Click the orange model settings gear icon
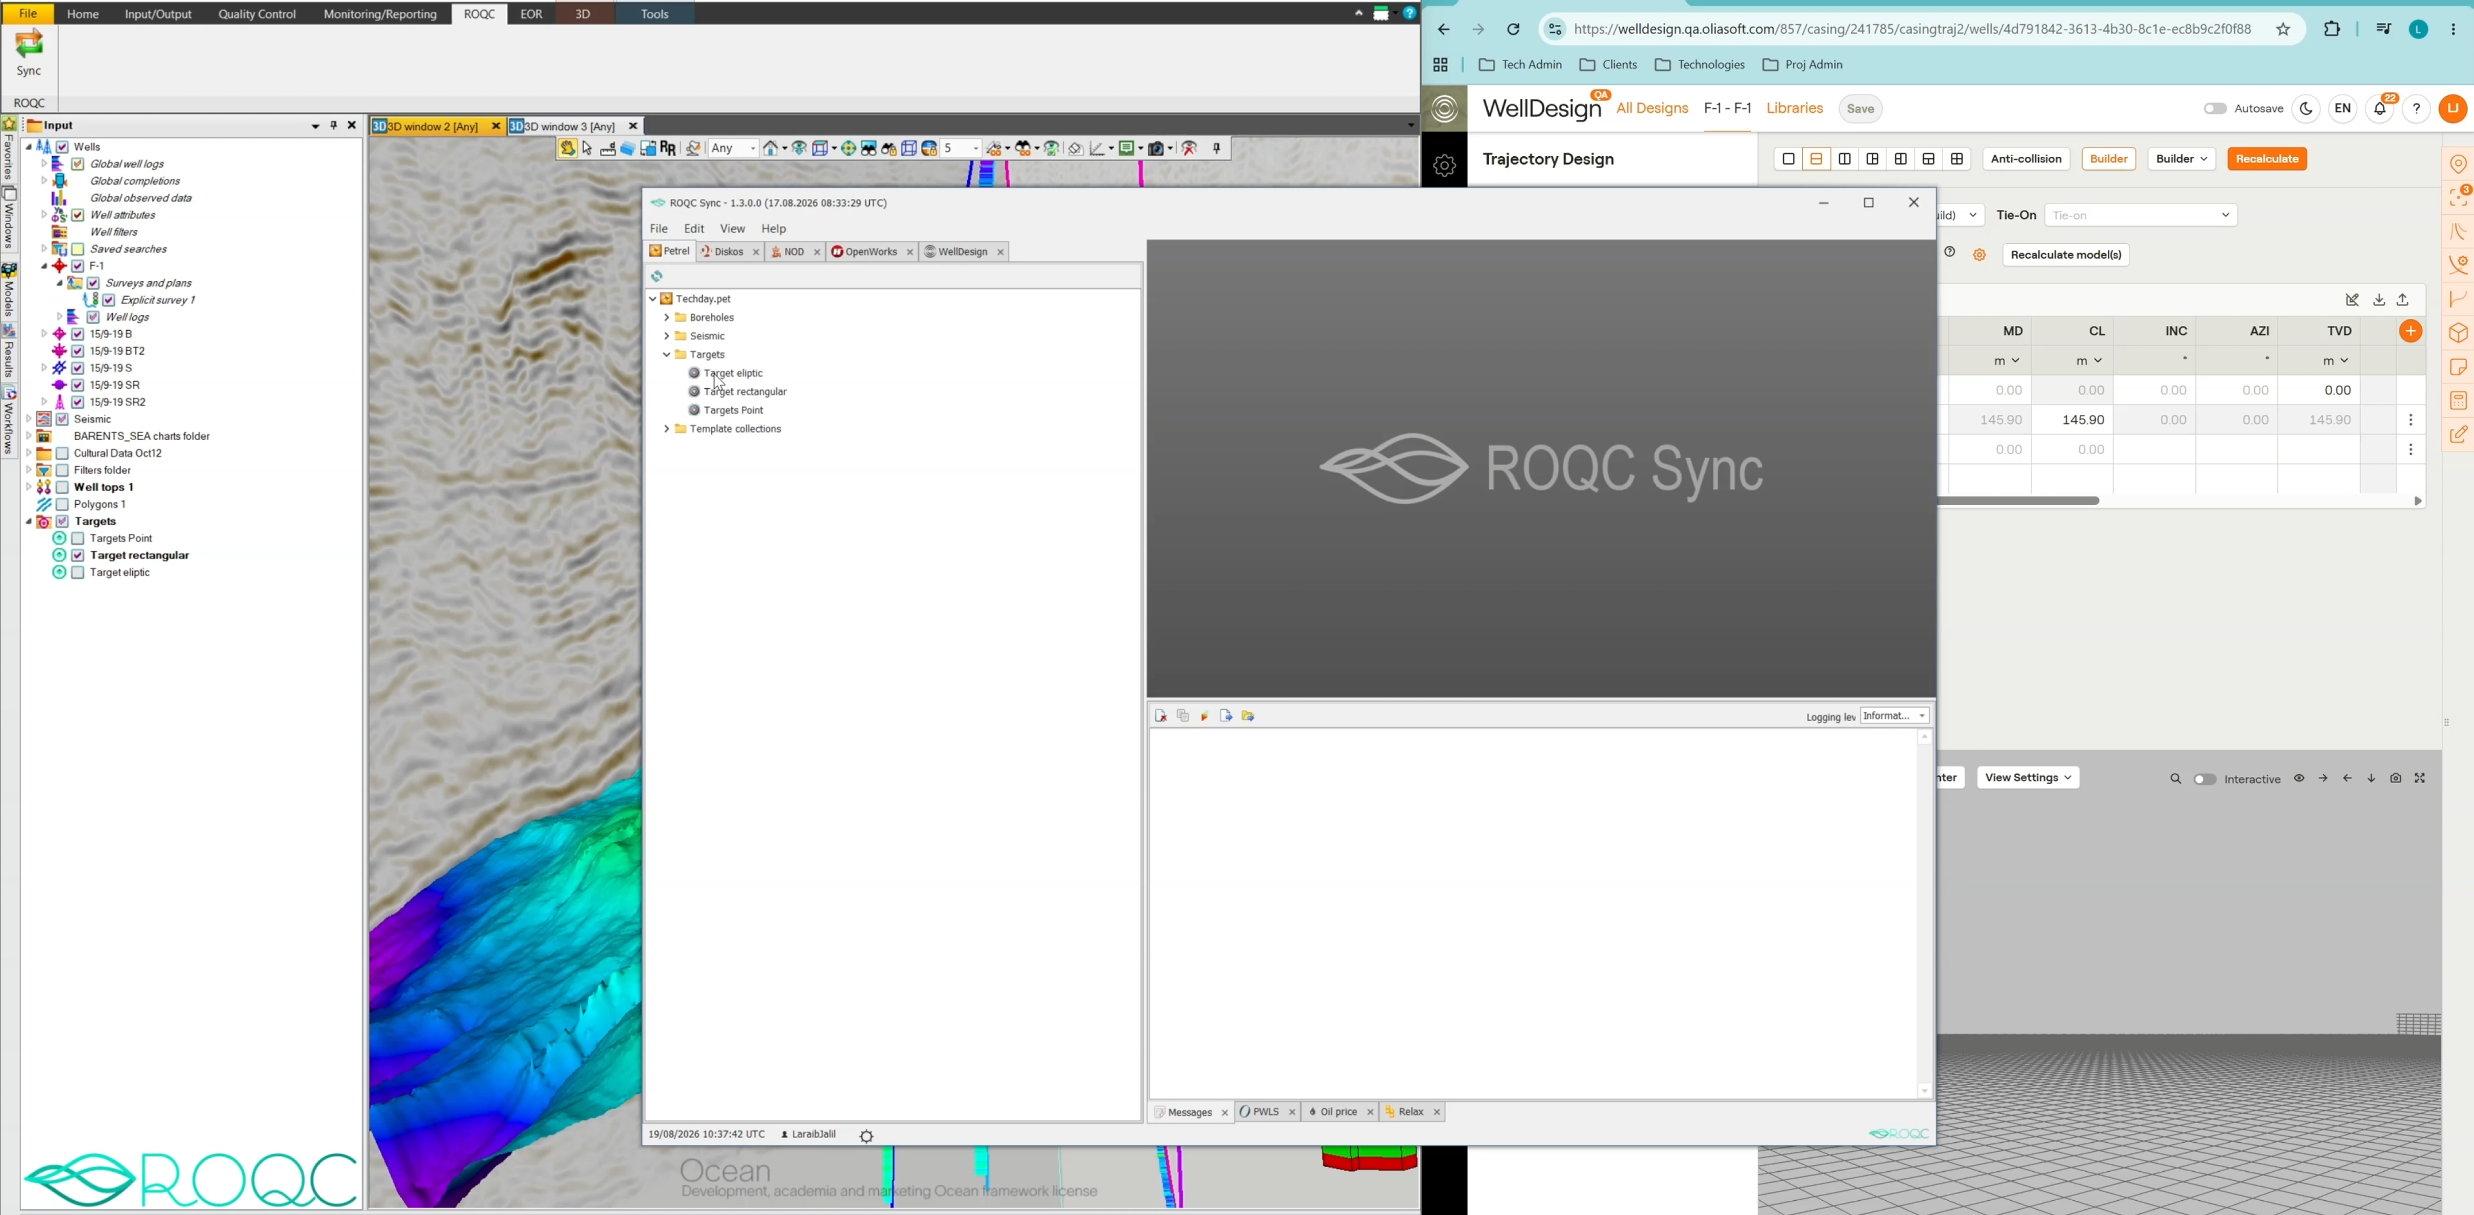This screenshot has height=1215, width=2474. pos(1979,255)
